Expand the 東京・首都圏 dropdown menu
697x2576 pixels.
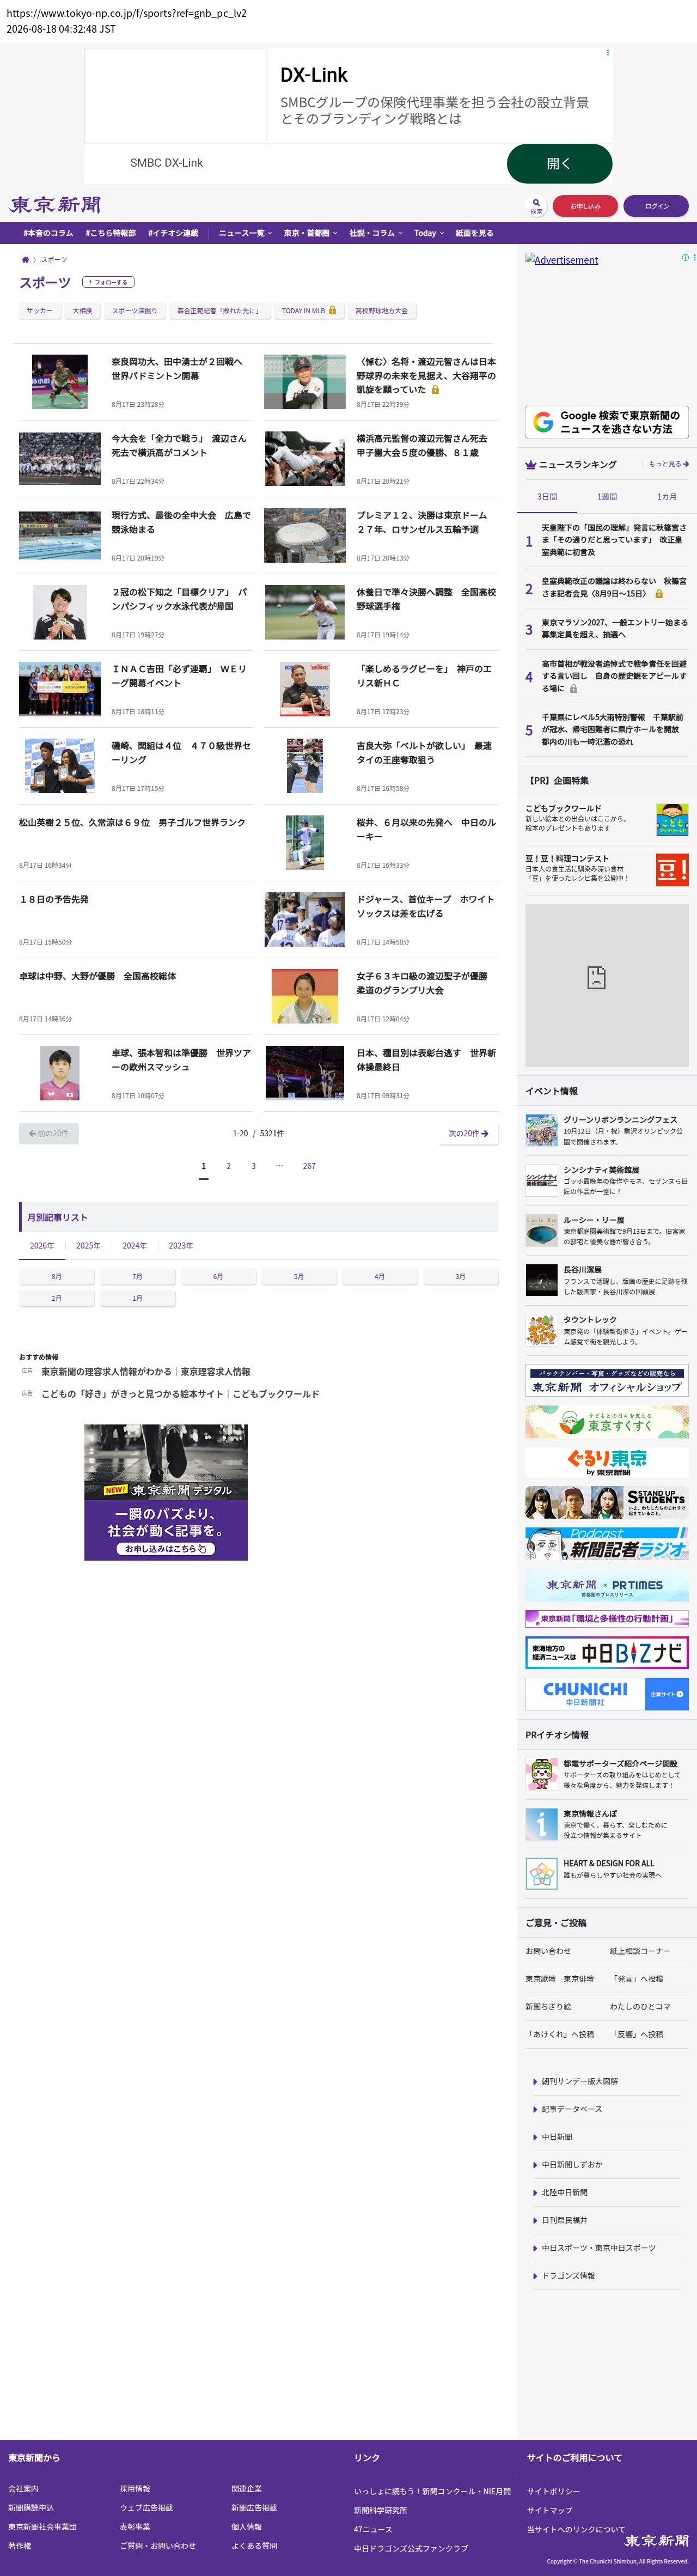(310, 233)
